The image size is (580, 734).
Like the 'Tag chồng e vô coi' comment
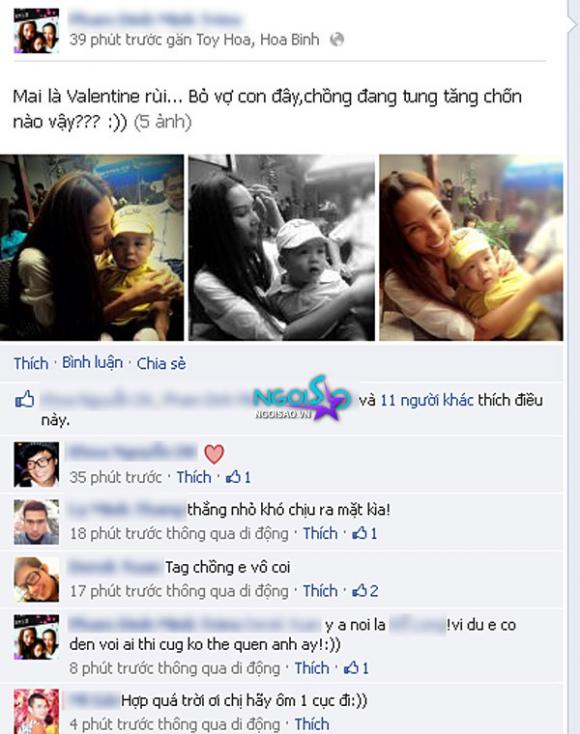(320, 591)
